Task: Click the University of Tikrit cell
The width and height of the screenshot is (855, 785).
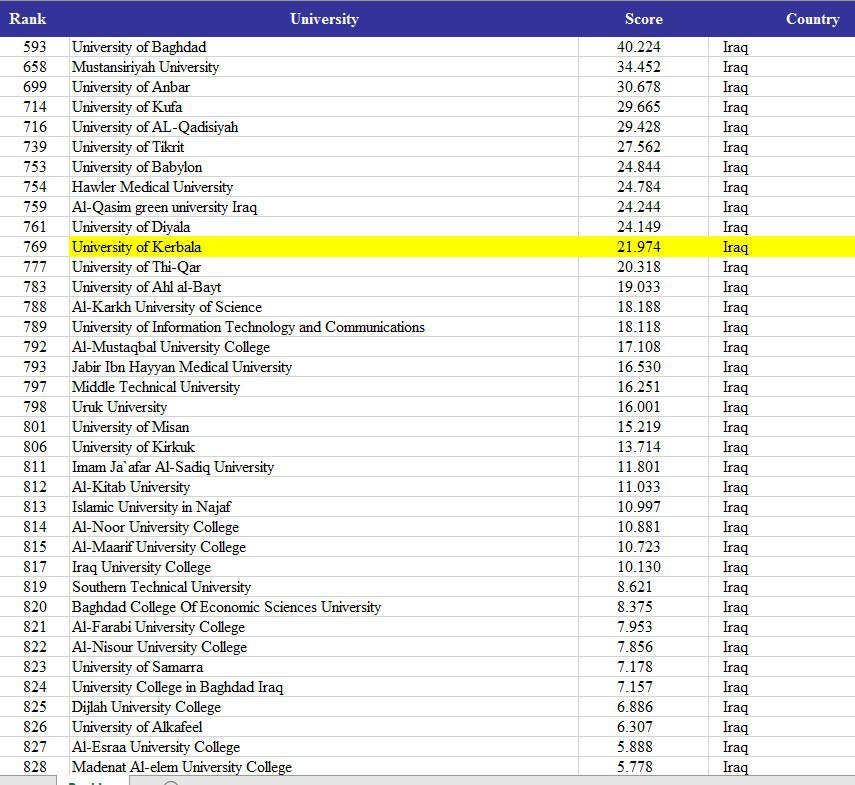Action: pos(324,147)
